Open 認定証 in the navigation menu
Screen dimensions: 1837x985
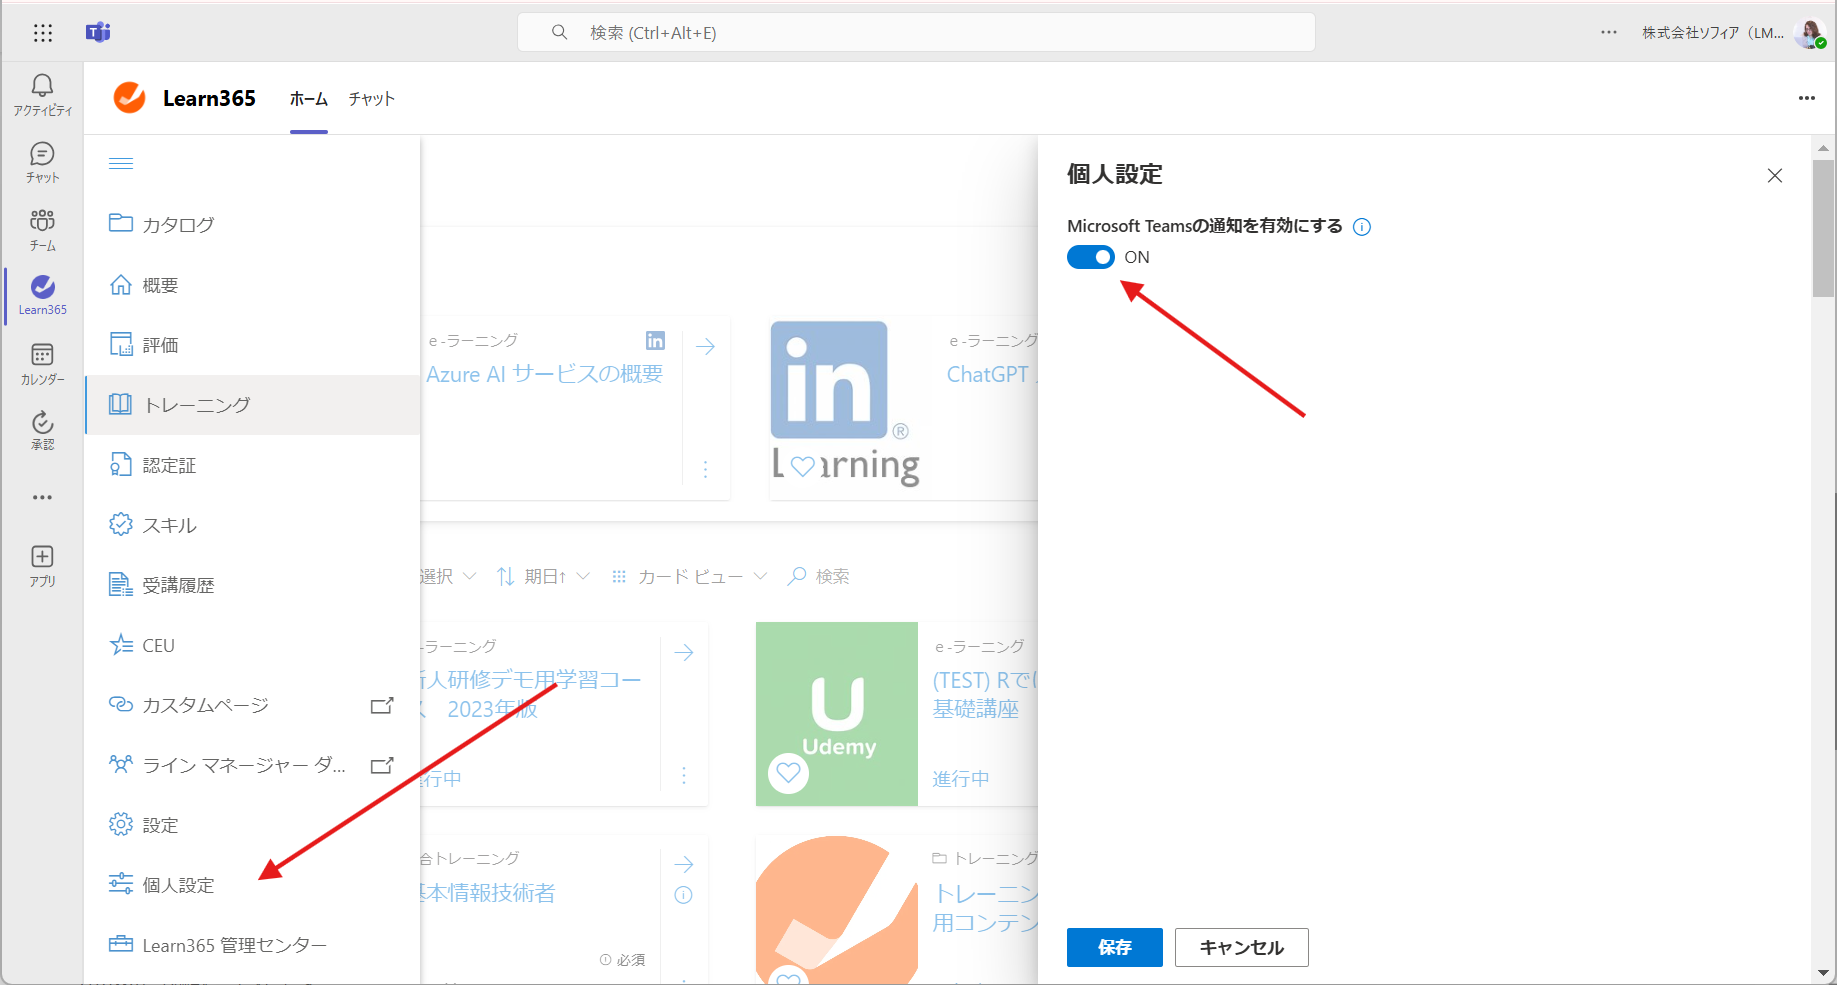pos(252,465)
